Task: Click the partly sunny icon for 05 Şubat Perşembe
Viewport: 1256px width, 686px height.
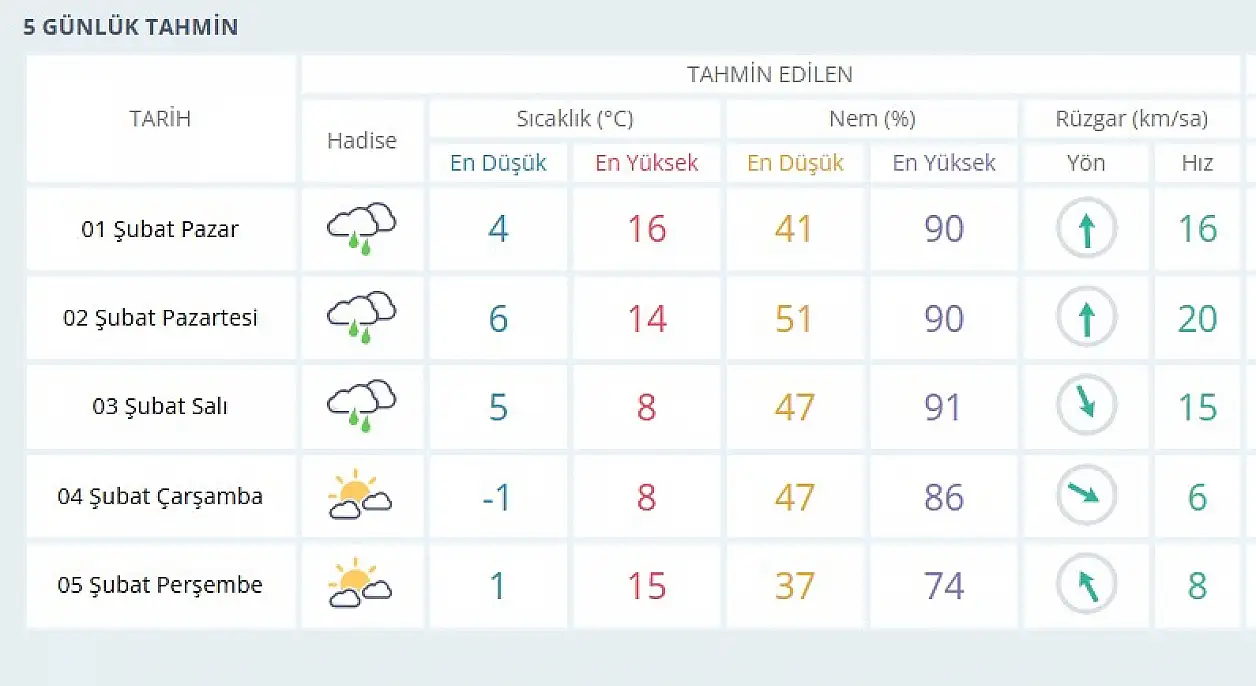Action: tap(360, 586)
